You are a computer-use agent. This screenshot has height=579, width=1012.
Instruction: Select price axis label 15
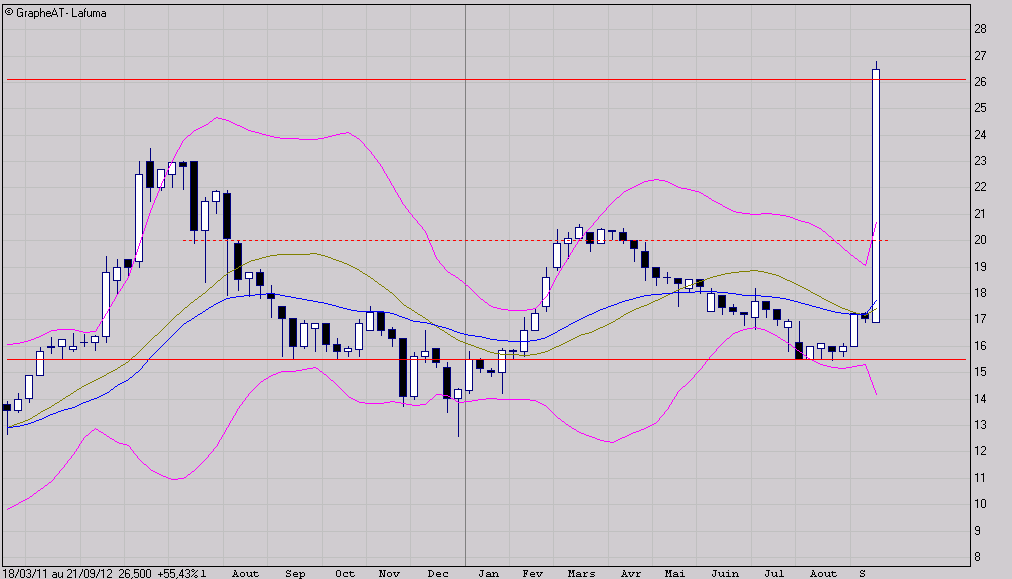pyautogui.click(x=980, y=372)
